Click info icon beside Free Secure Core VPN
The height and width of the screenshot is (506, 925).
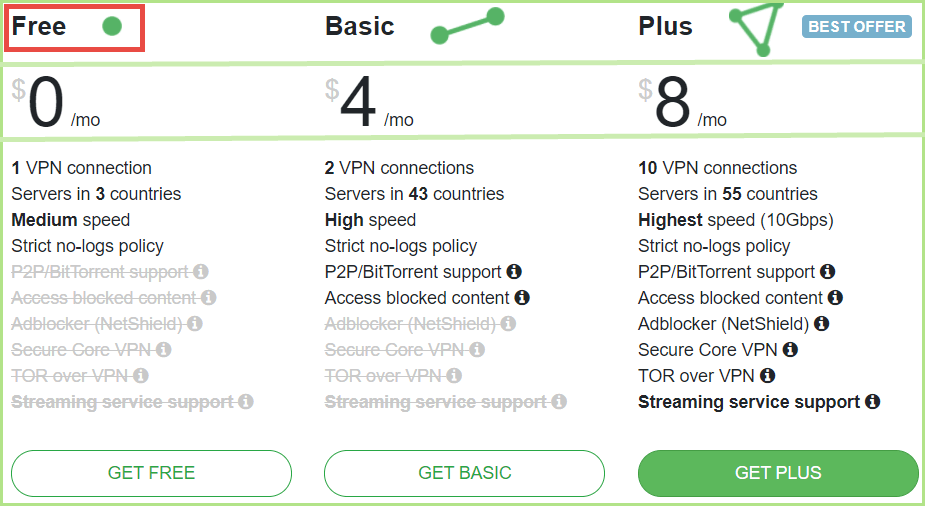point(164,350)
